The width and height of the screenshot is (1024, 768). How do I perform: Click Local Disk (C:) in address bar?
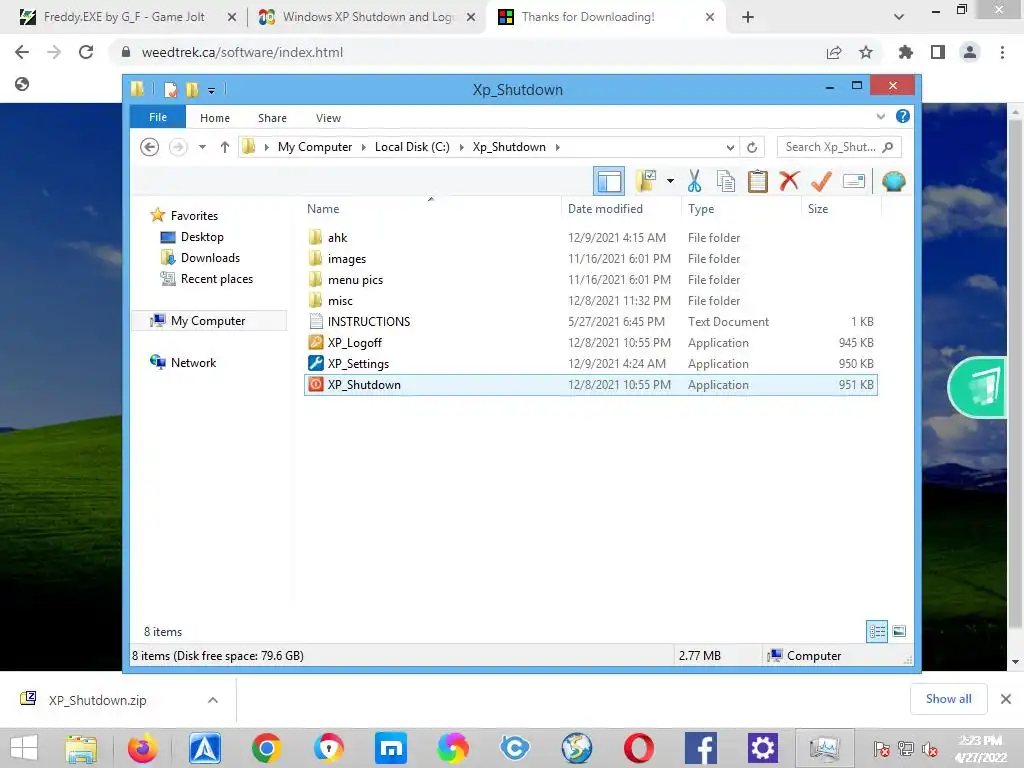[412, 147]
